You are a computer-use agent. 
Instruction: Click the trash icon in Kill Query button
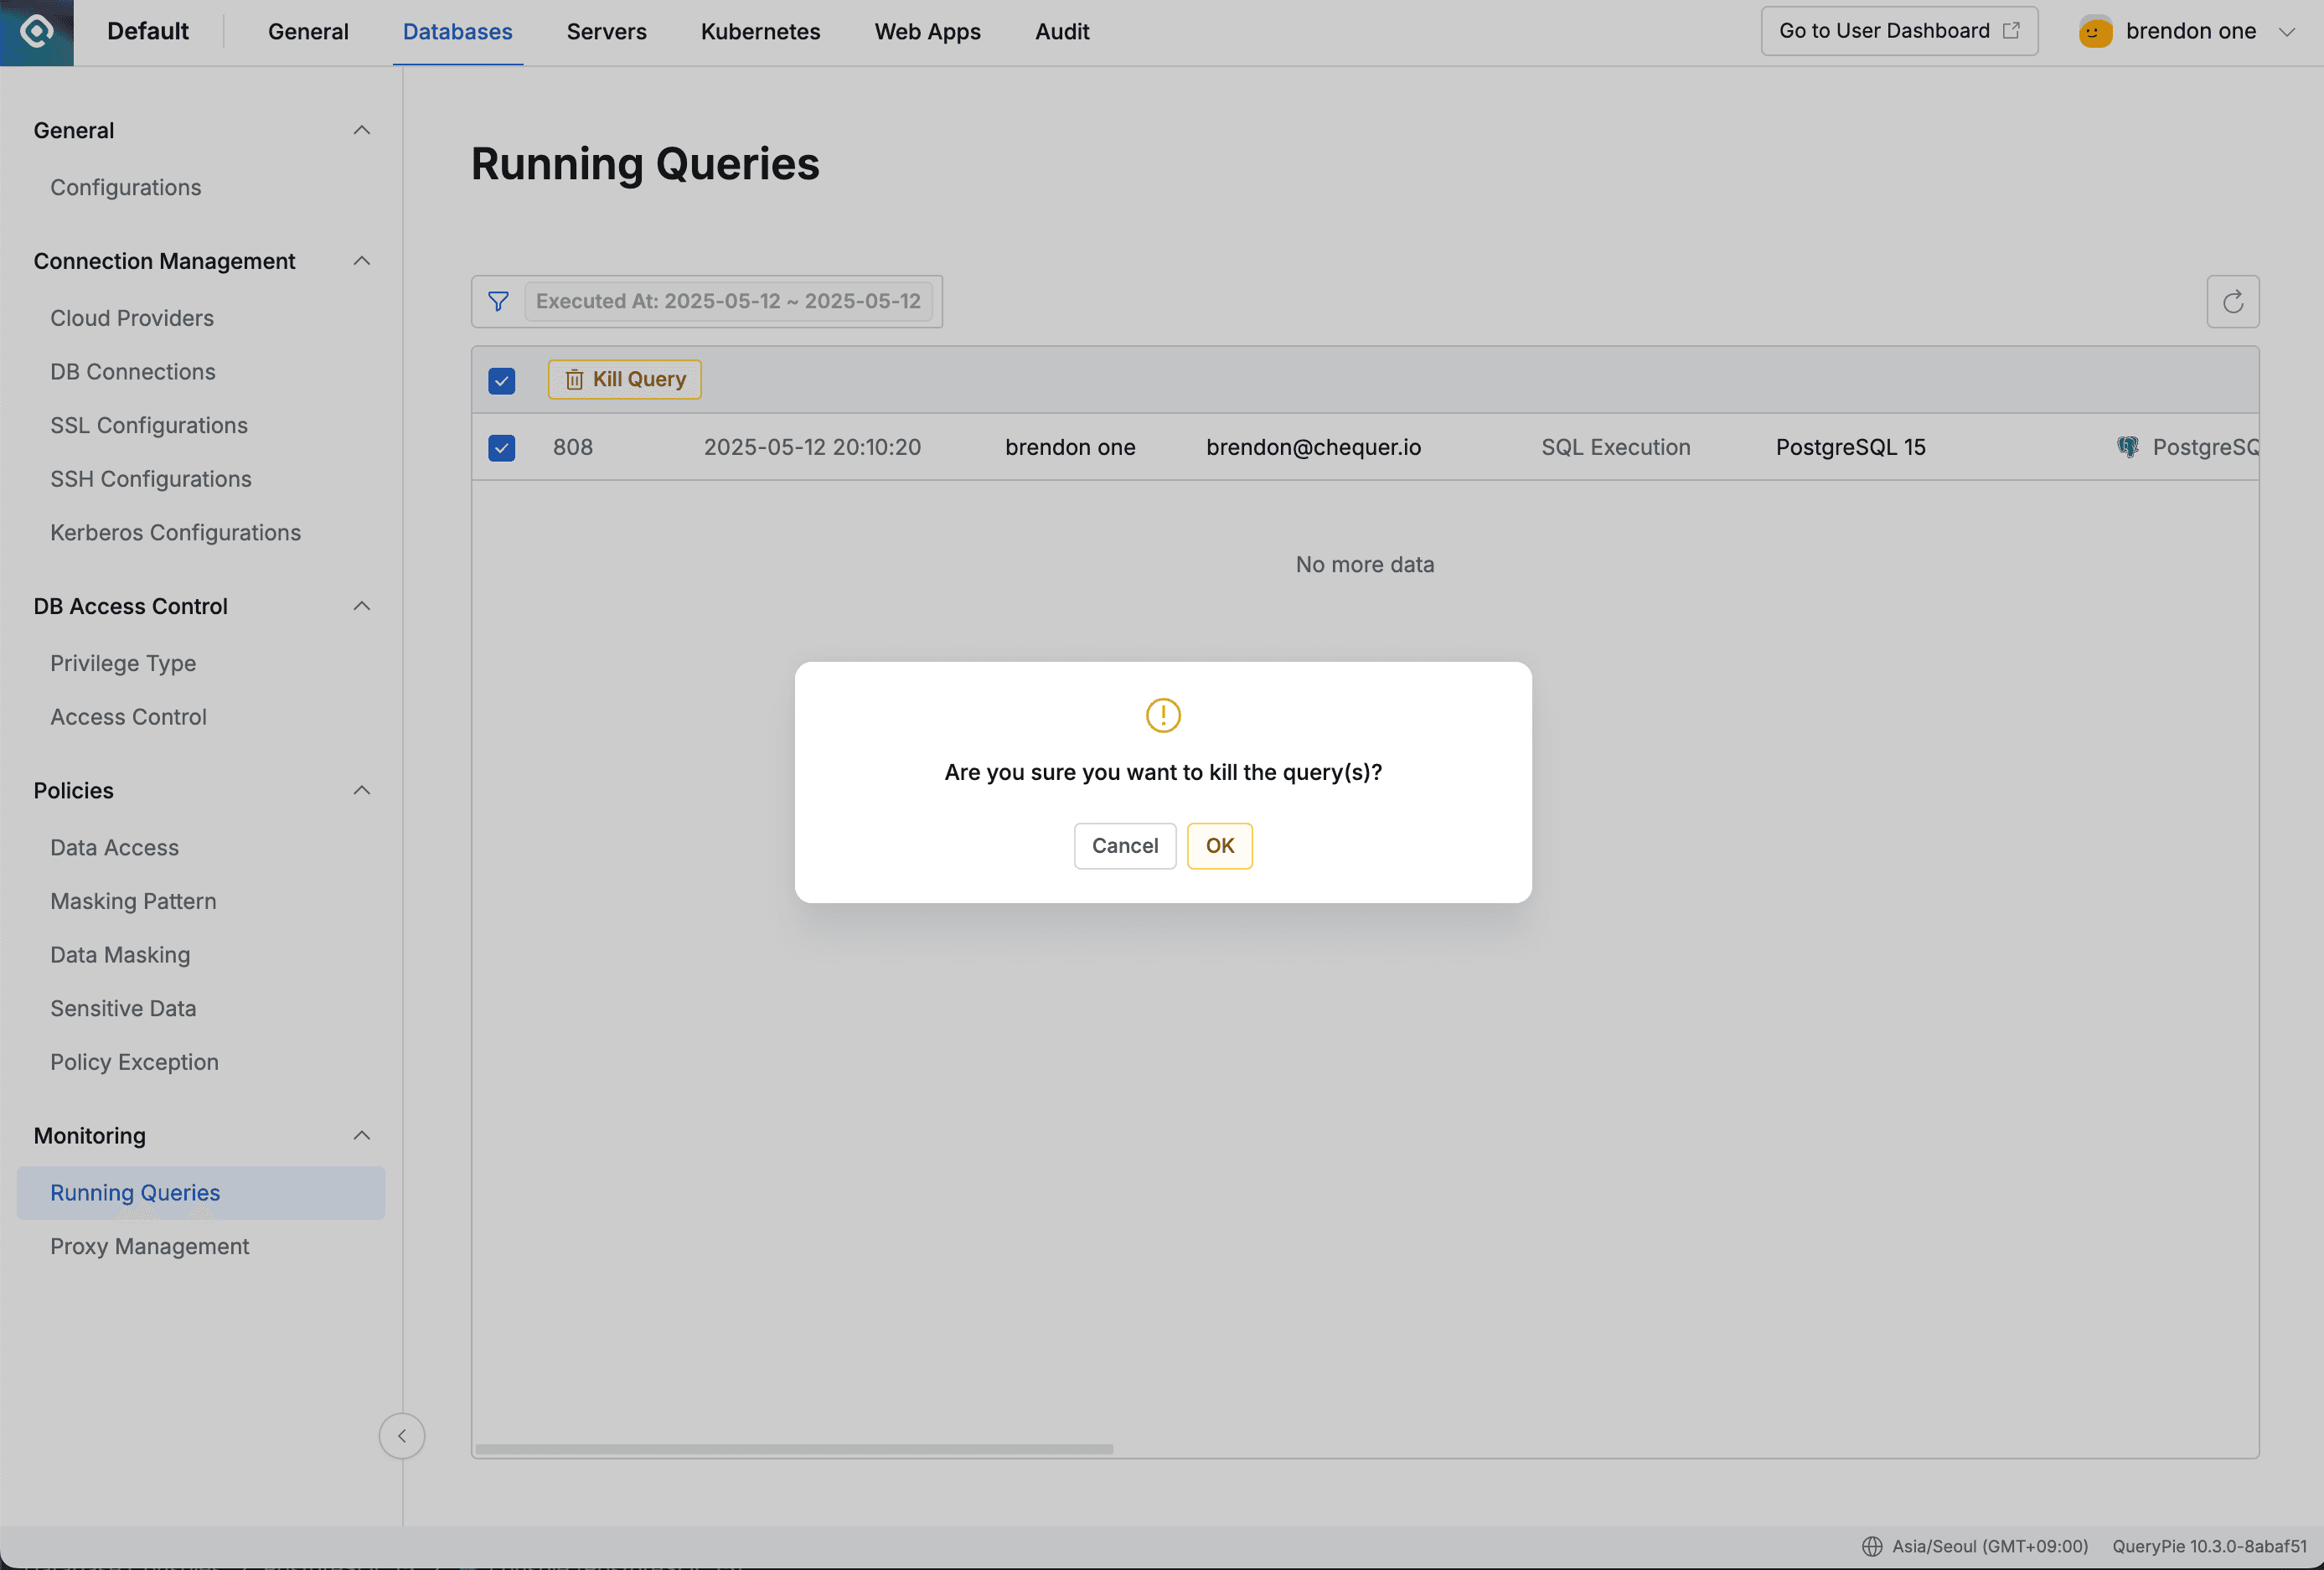coord(575,379)
